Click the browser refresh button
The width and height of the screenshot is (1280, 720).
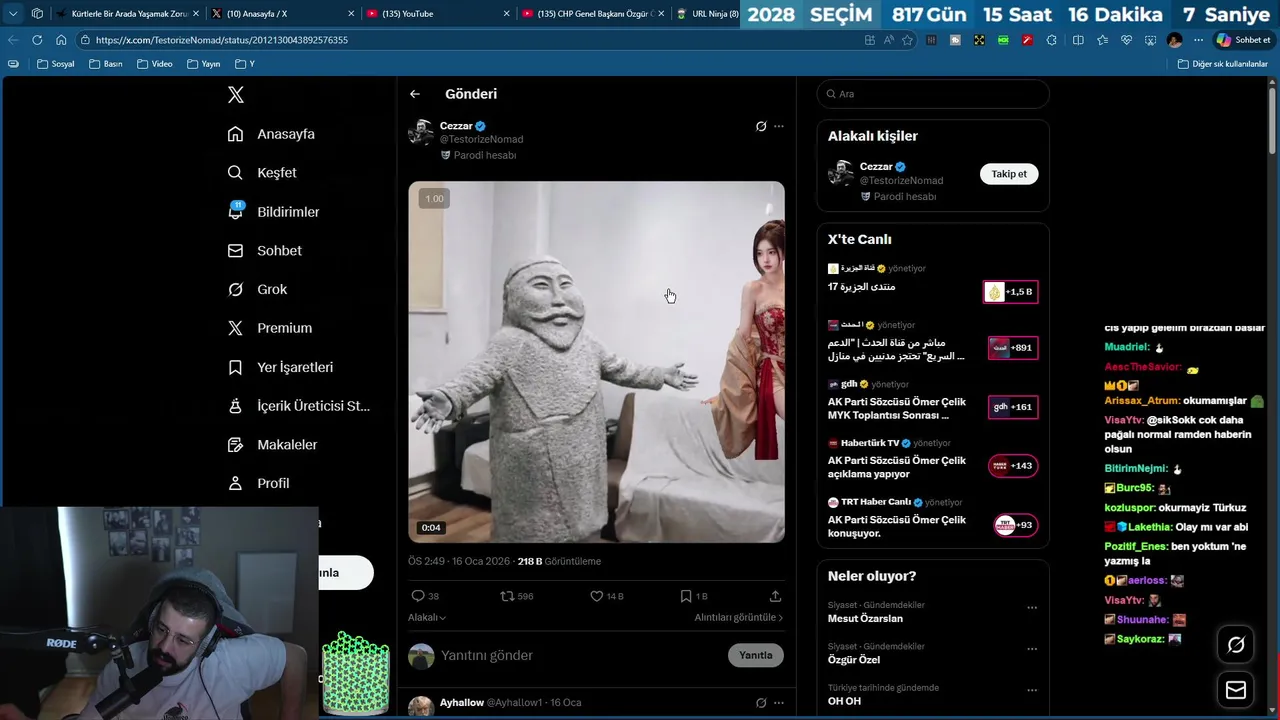click(x=37, y=40)
